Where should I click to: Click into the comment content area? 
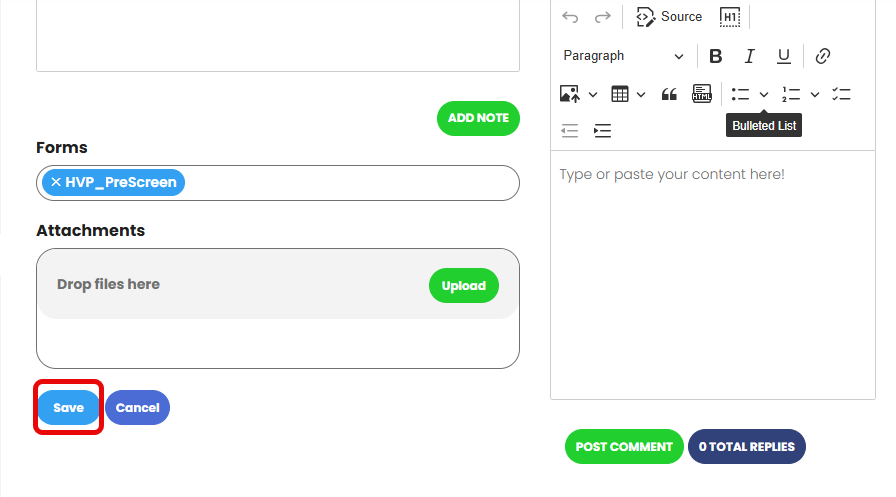[x=713, y=275]
